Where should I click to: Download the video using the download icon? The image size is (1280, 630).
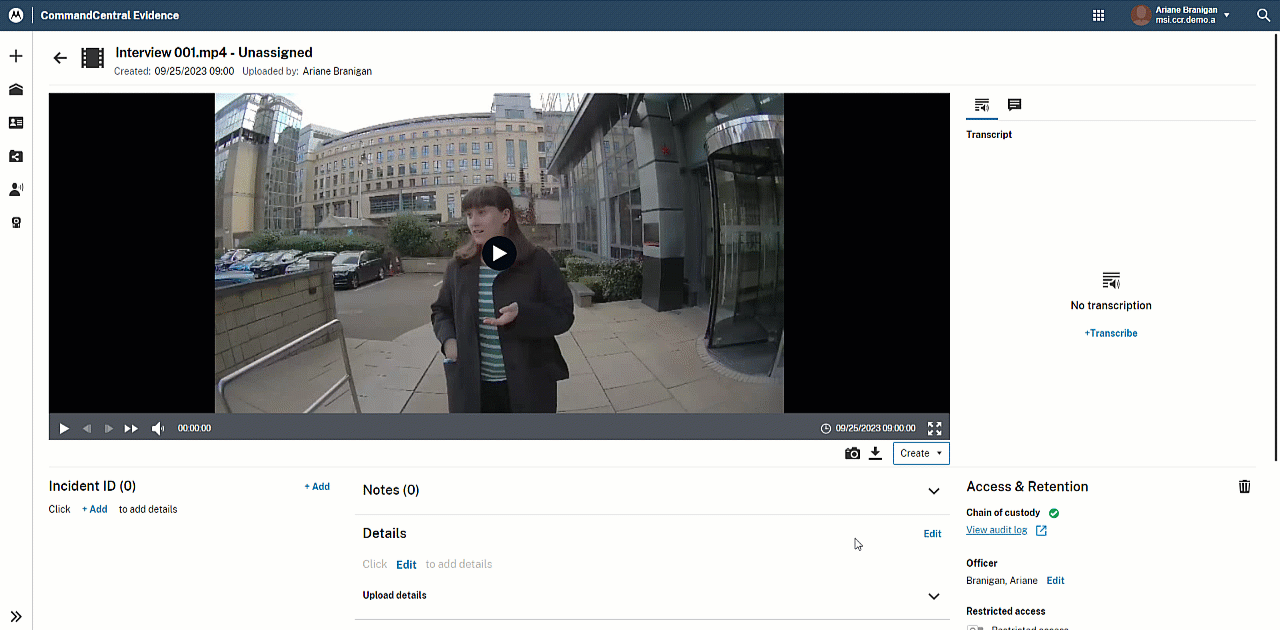tap(875, 454)
